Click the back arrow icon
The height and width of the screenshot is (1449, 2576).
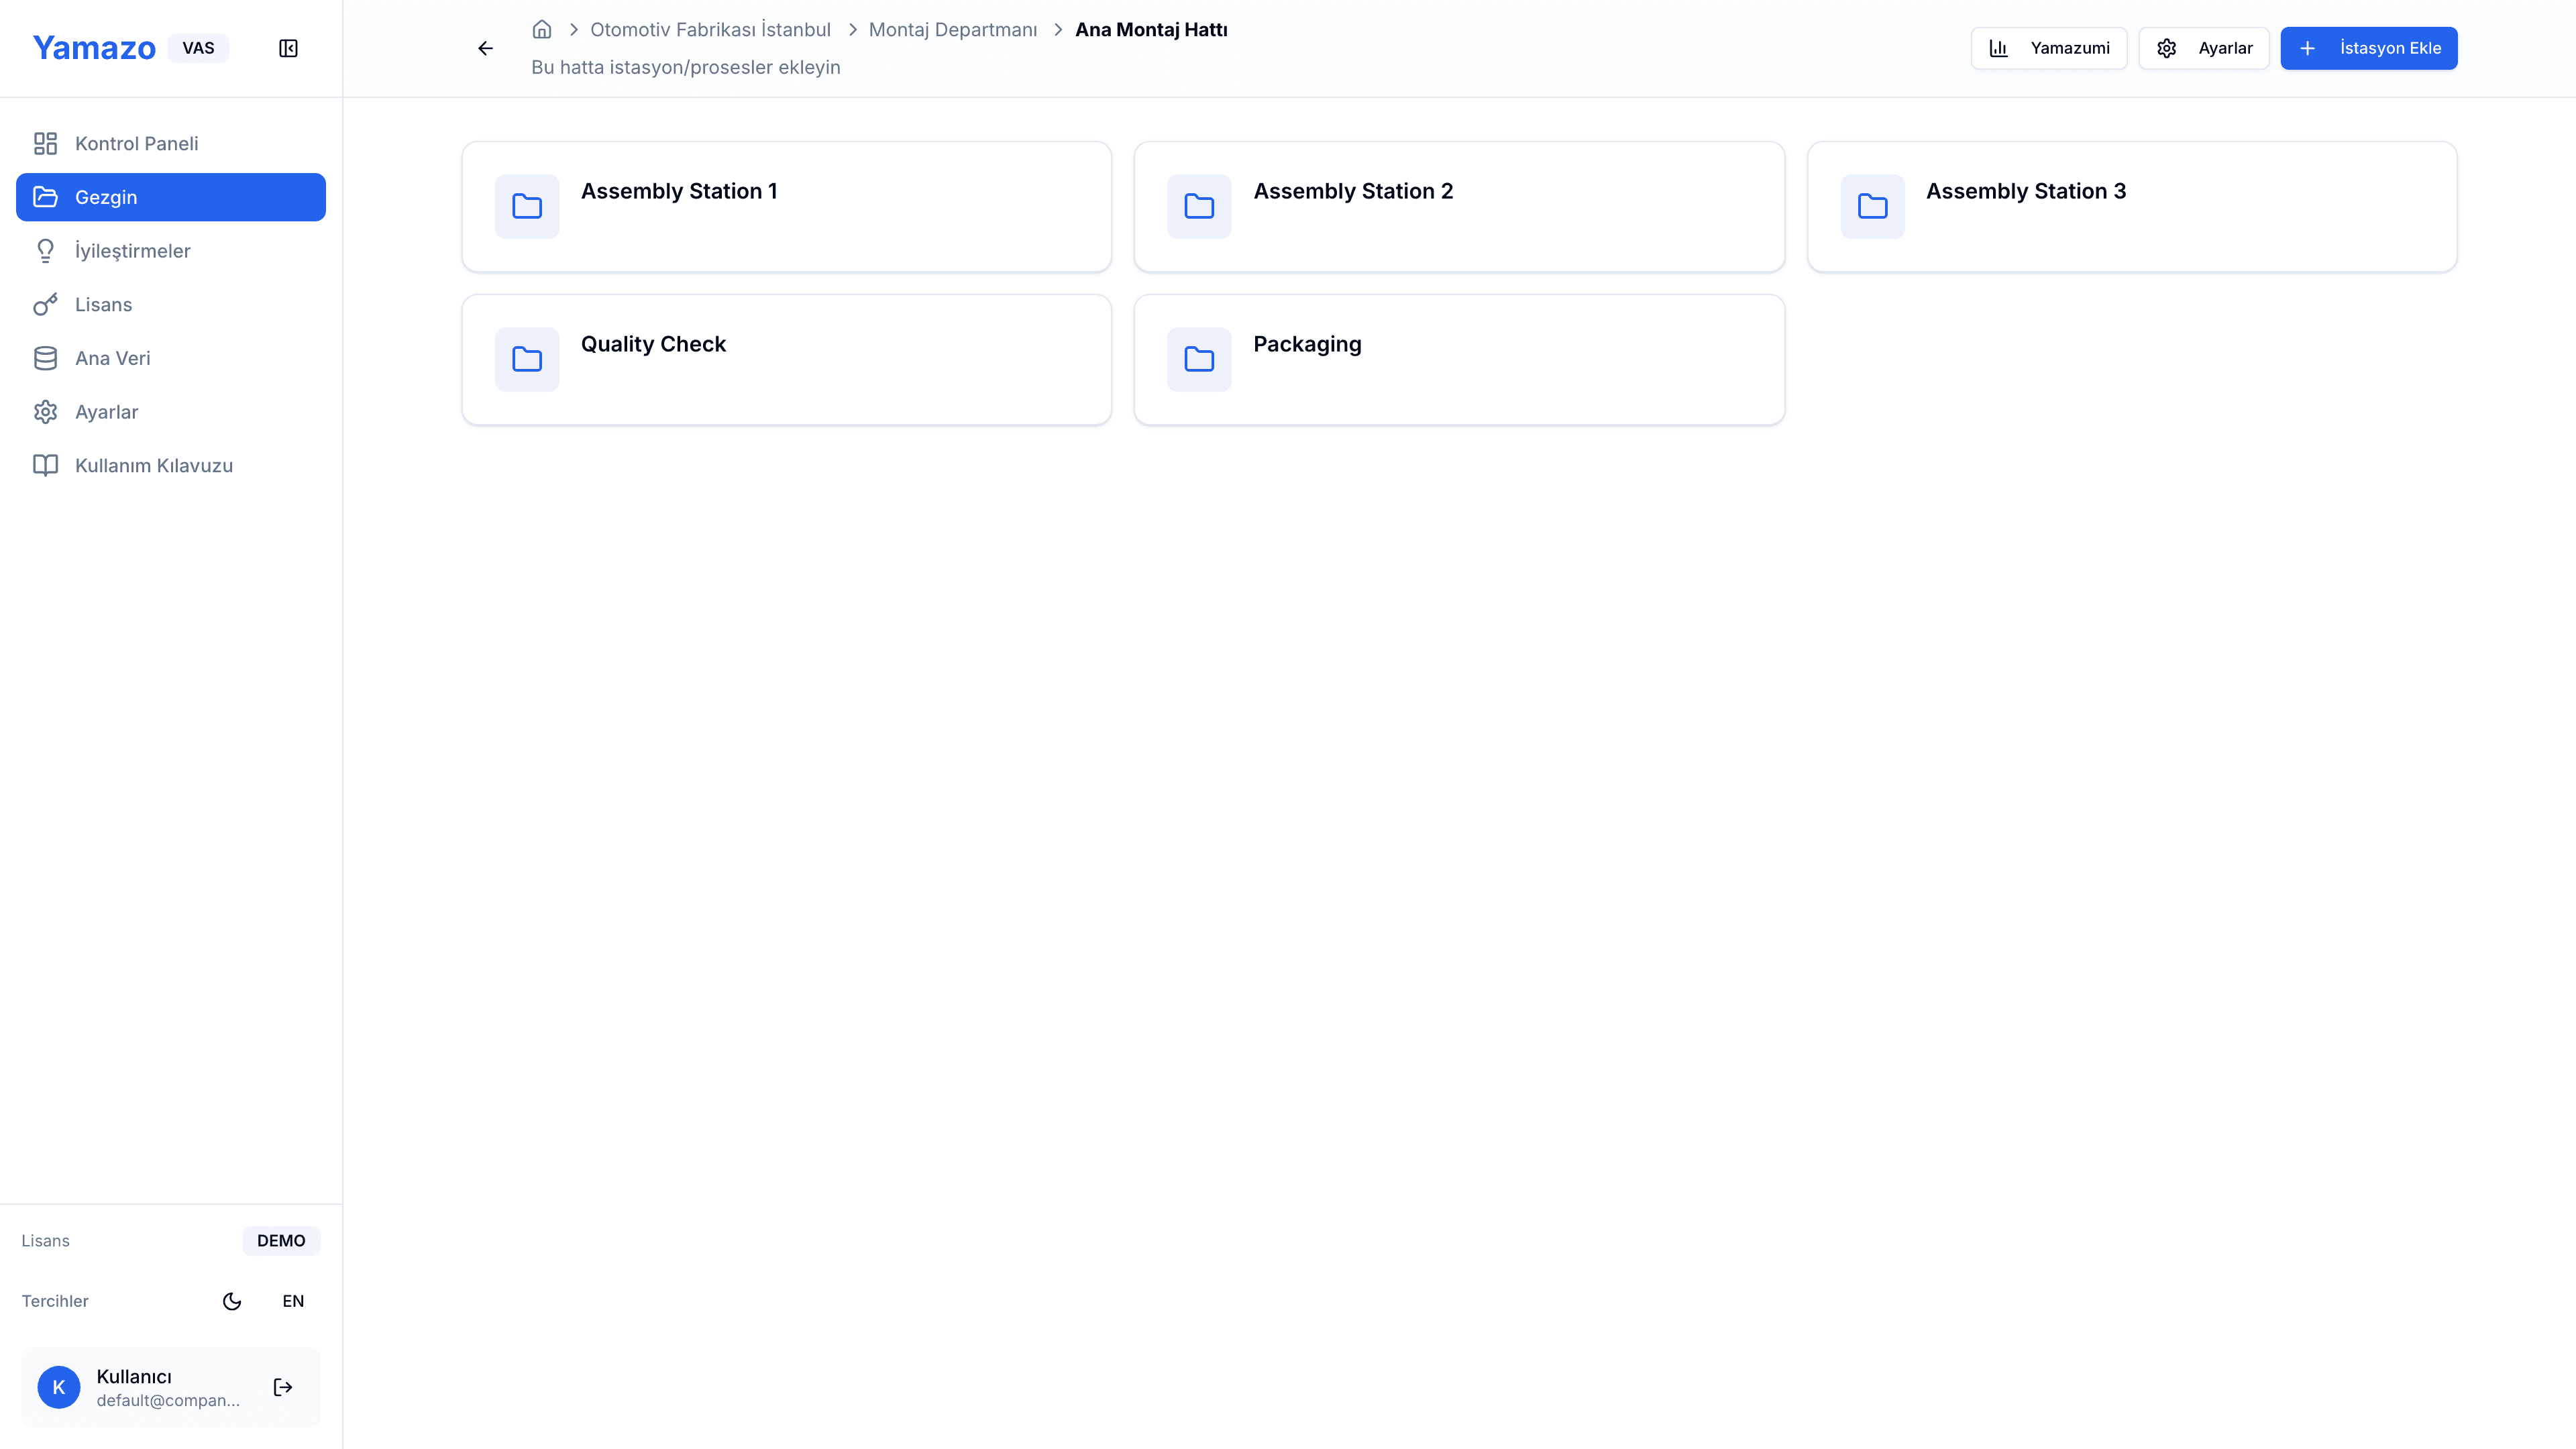click(485, 48)
